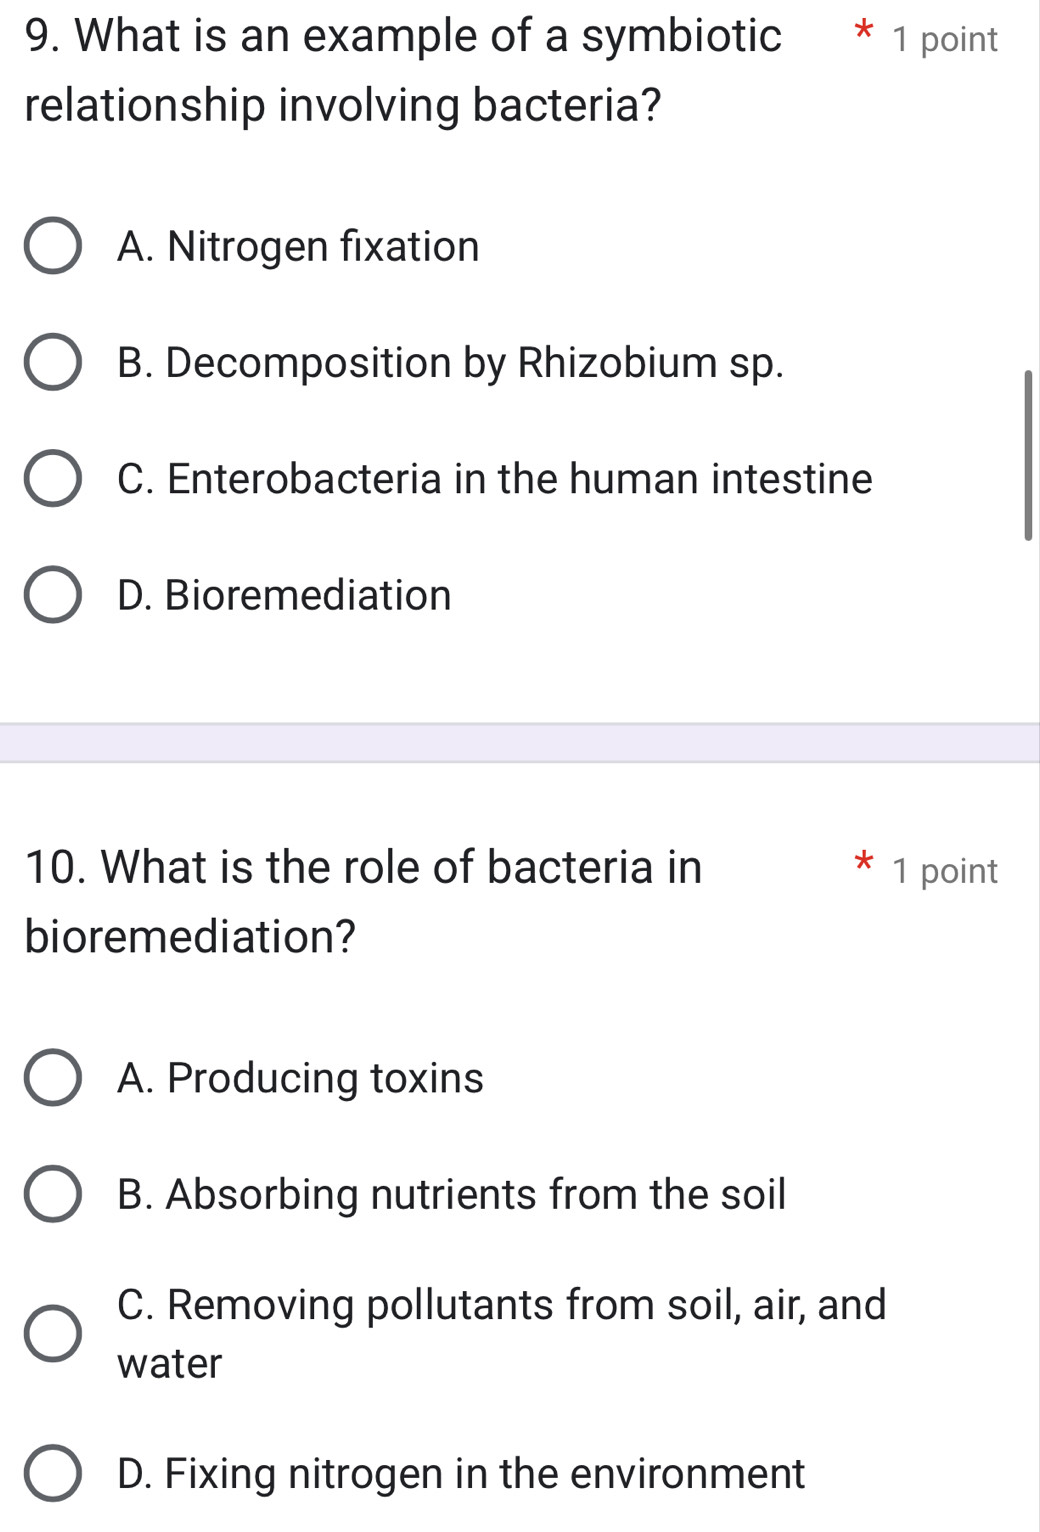Choose the 'A. Producing toxins' radio button
This screenshot has height=1532, width=1040.
(53, 1078)
